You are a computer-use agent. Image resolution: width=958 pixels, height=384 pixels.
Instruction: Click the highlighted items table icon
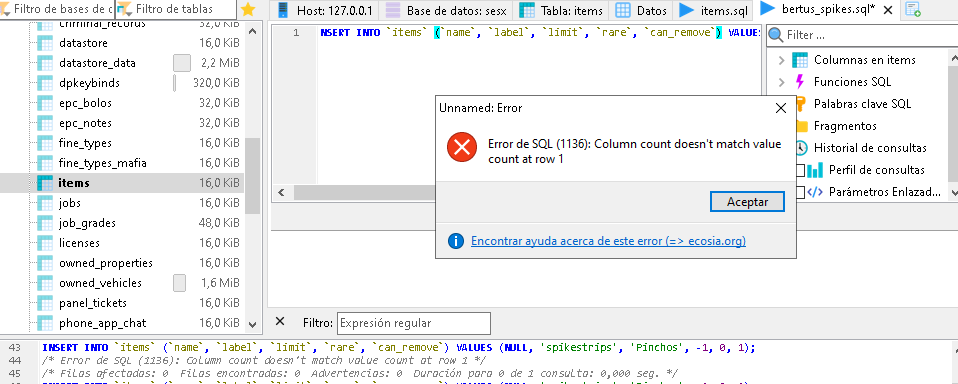click(x=45, y=183)
